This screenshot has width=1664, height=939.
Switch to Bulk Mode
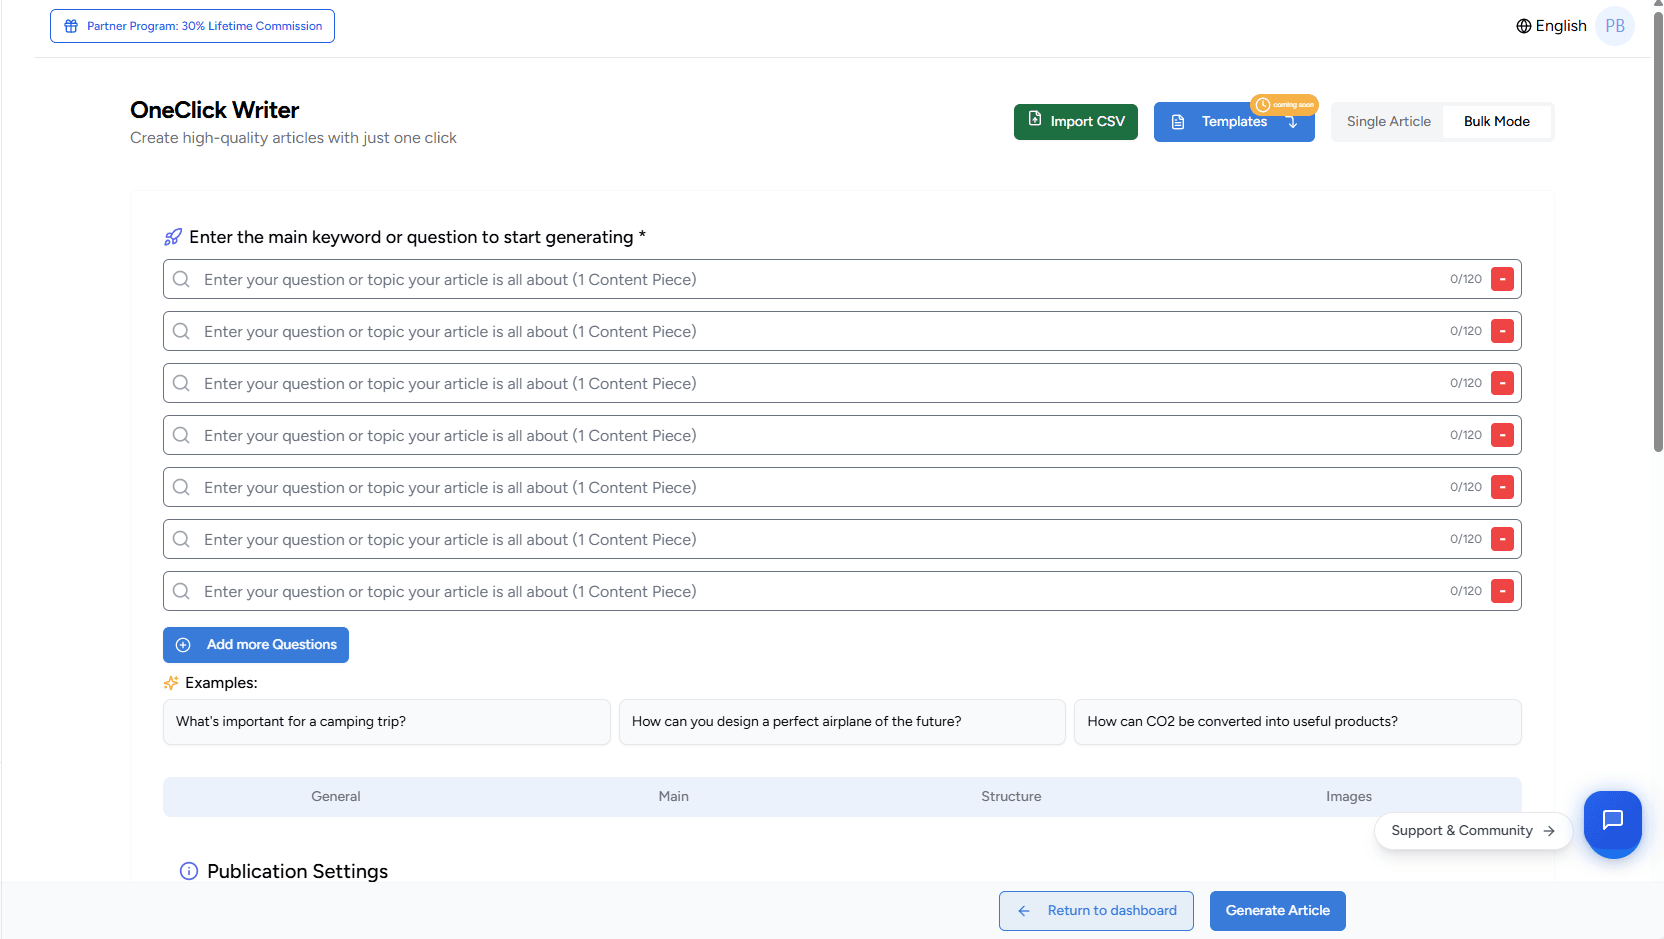point(1496,122)
